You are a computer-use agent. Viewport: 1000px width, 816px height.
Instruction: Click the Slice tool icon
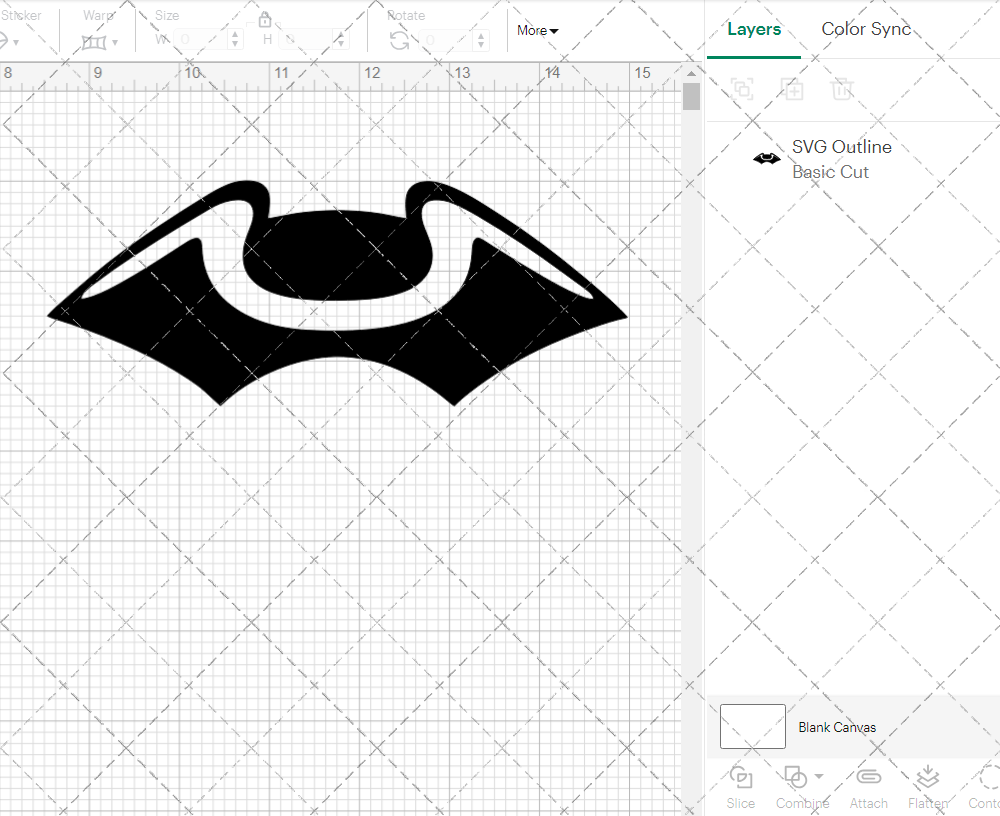[740, 778]
